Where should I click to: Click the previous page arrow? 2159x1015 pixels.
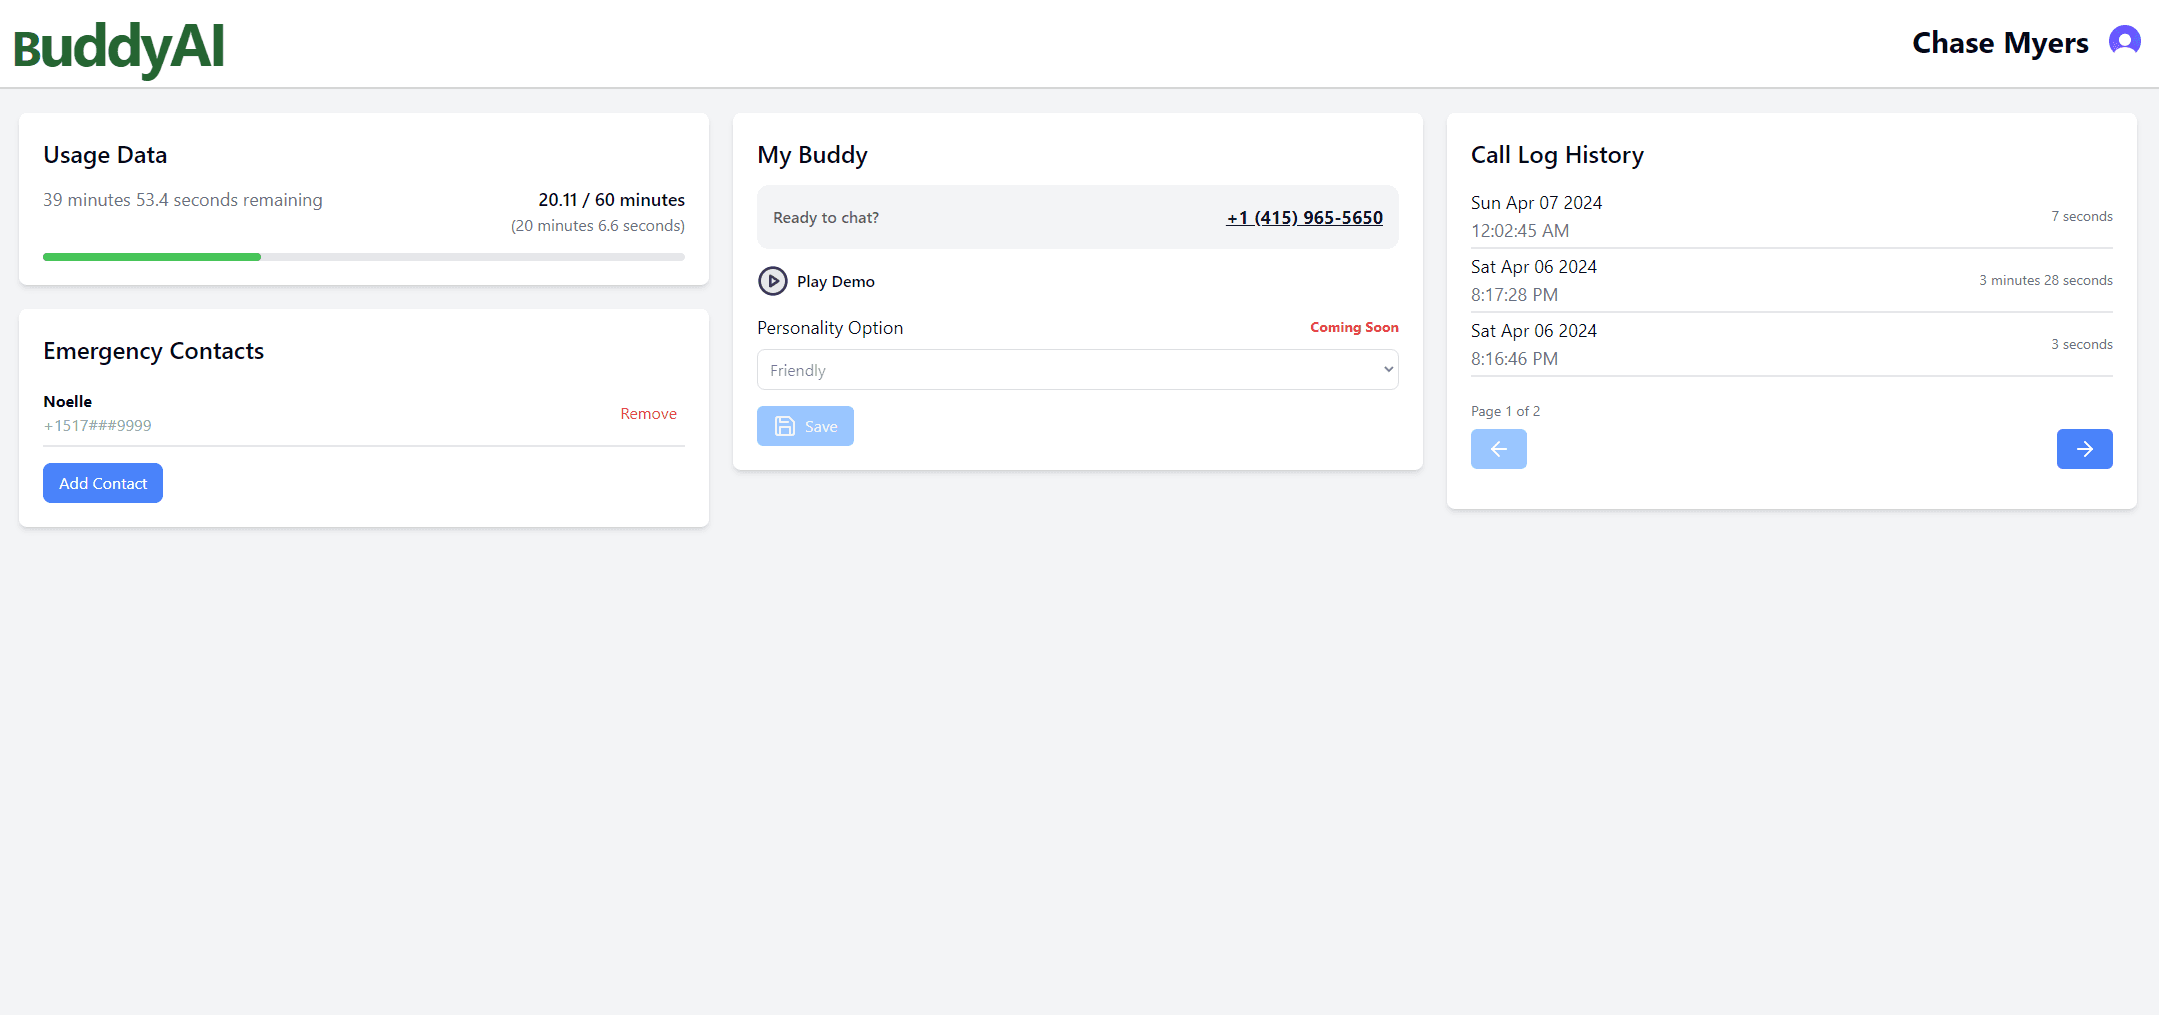[x=1498, y=449]
